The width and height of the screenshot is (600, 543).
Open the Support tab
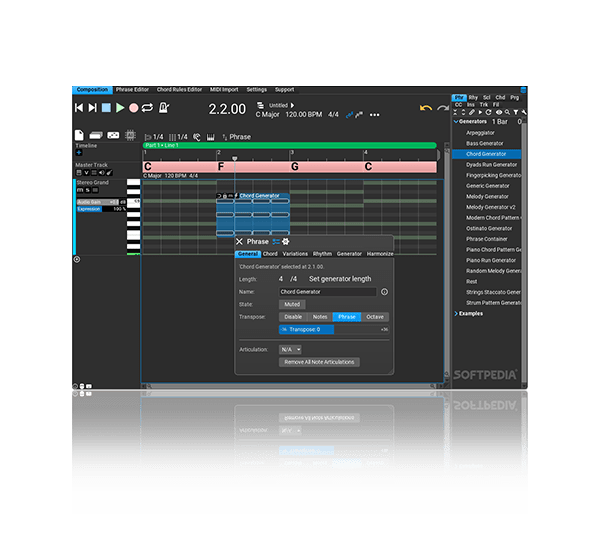click(x=284, y=90)
